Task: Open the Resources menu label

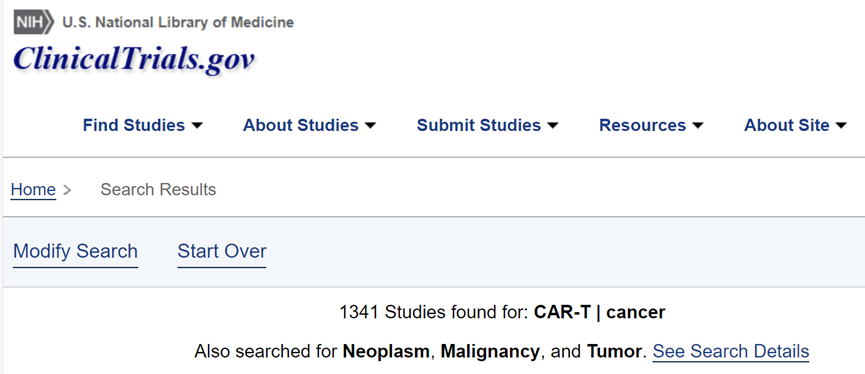Action: coord(642,125)
